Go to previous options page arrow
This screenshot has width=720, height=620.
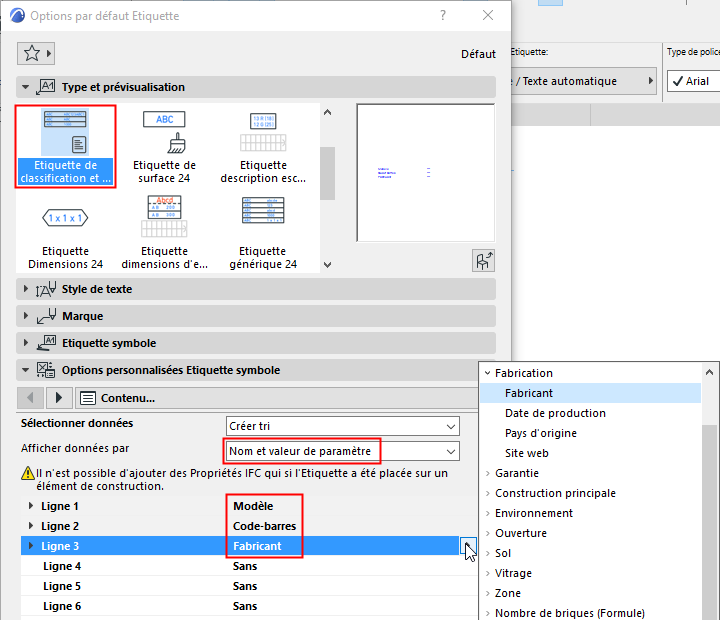[x=30, y=398]
